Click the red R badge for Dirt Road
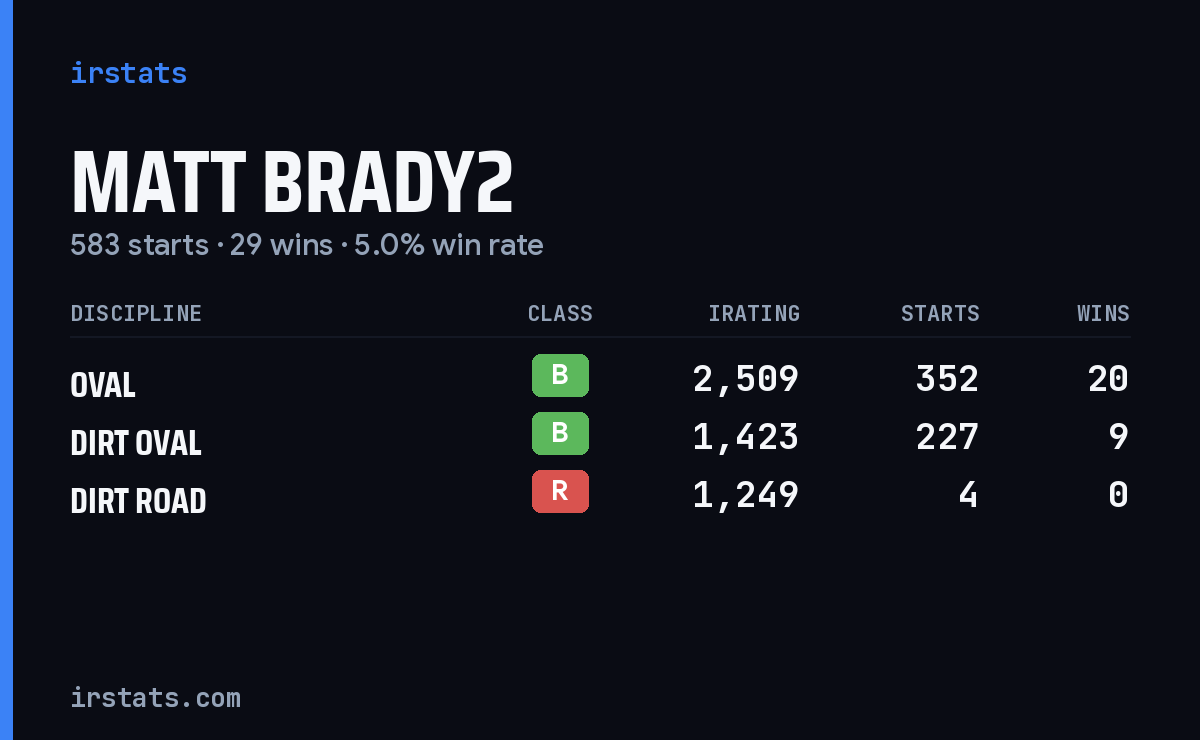 click(x=560, y=492)
